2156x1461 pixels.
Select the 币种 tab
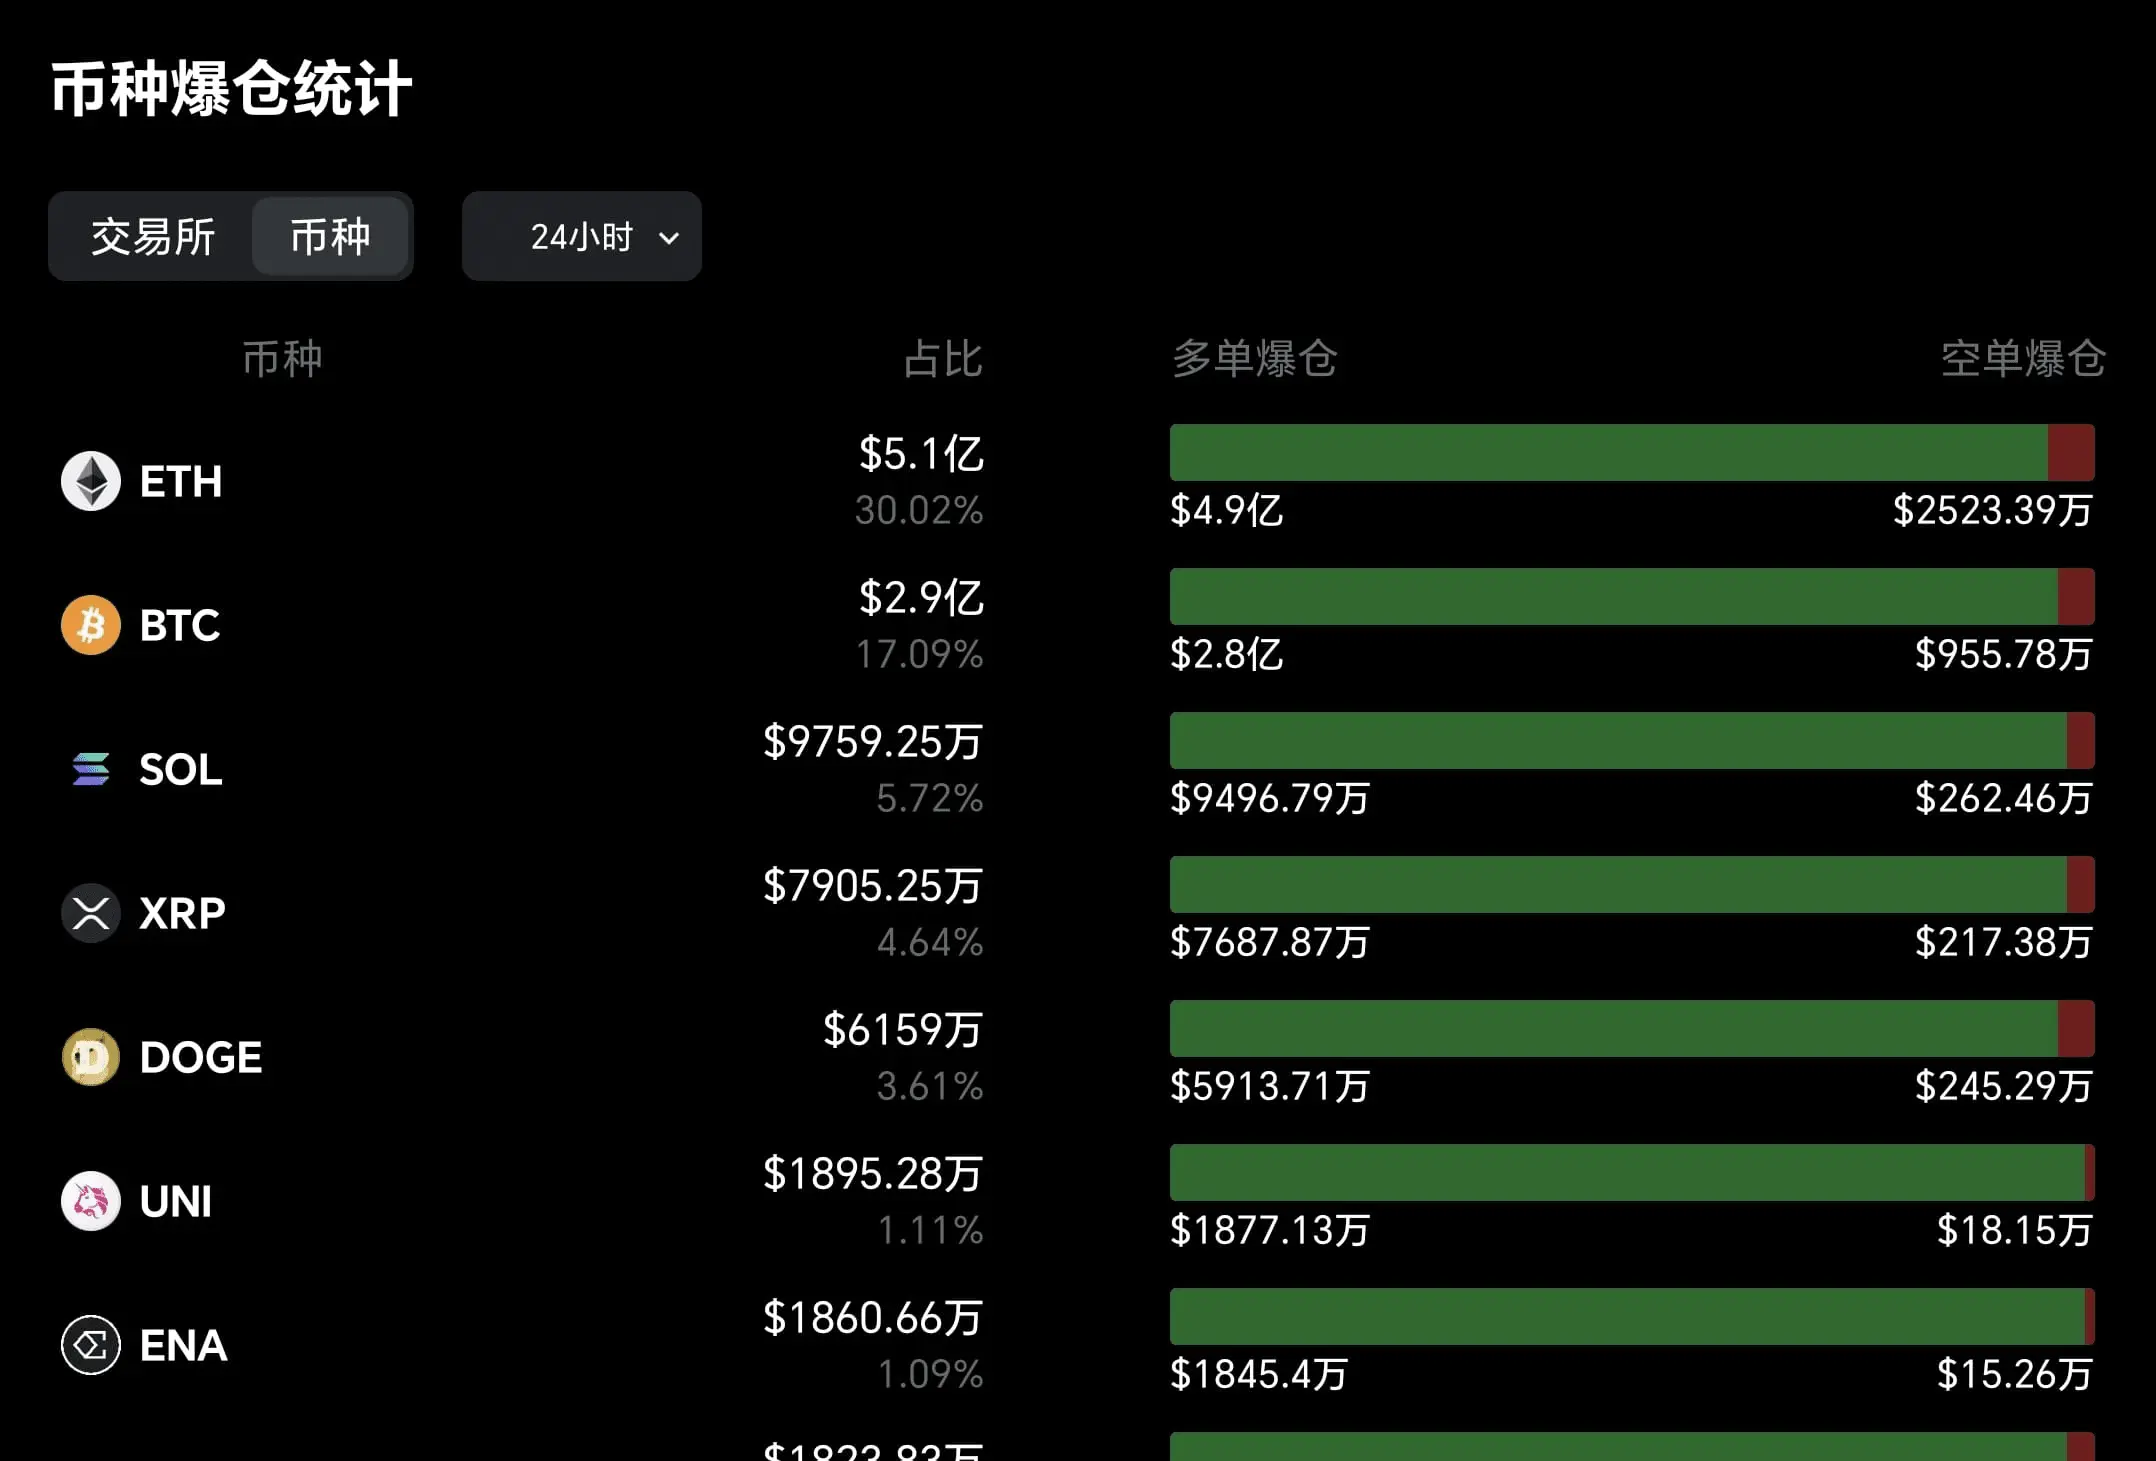tap(330, 237)
